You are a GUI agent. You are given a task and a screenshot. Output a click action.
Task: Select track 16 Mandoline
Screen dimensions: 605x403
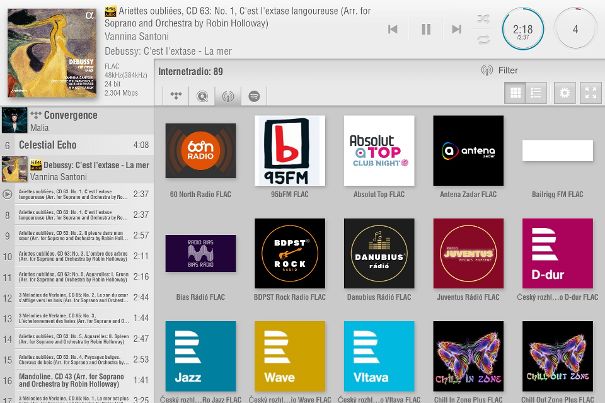coord(77,380)
